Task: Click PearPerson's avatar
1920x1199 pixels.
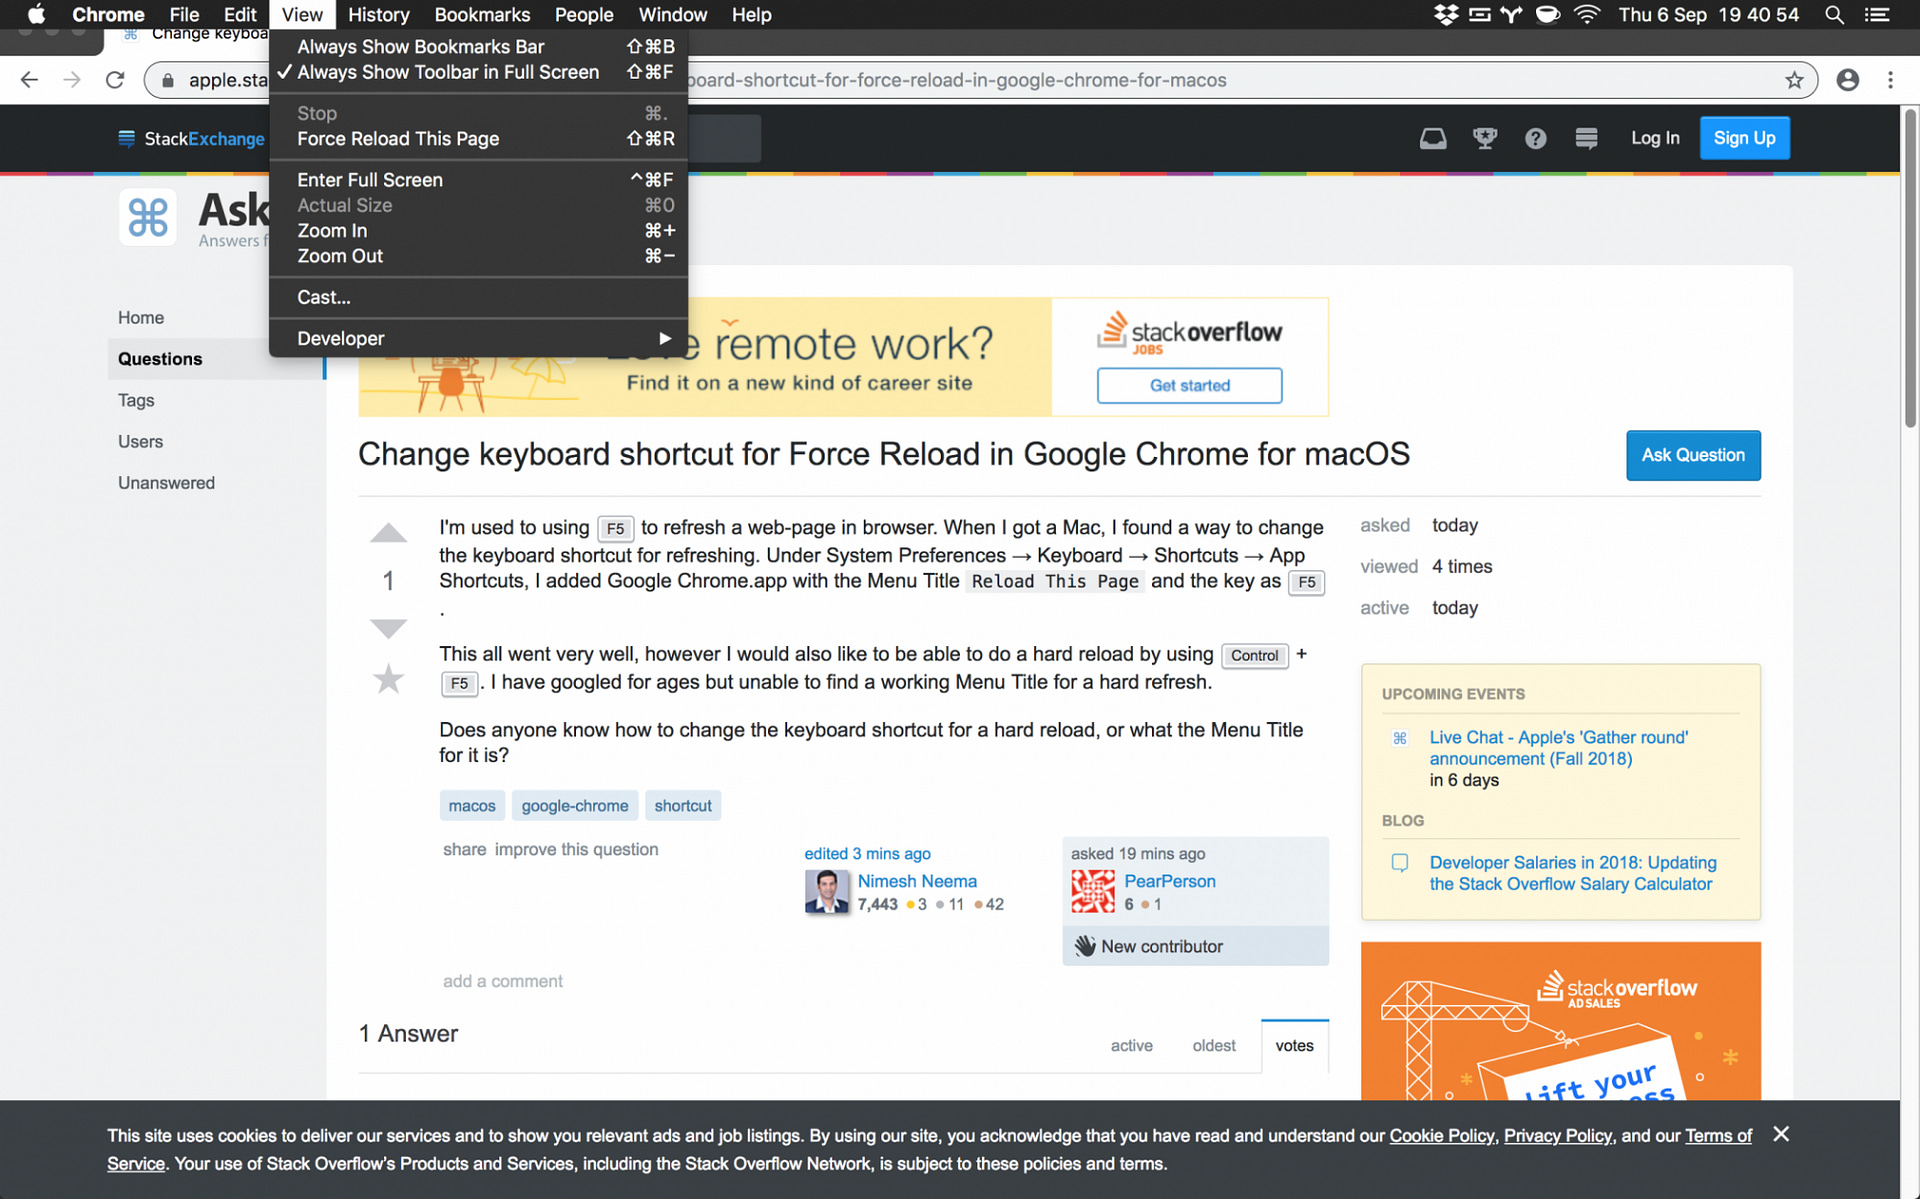Action: [1093, 891]
